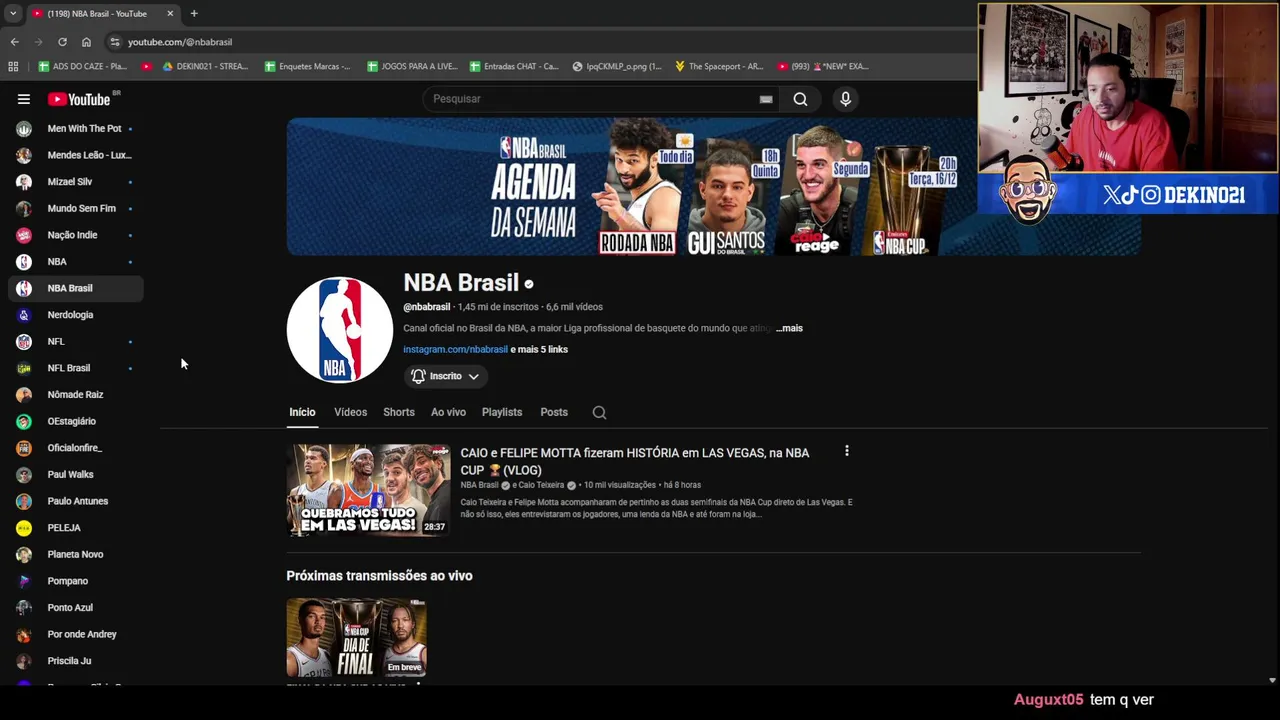This screenshot has height=720, width=1280.
Task: Select Por onde Andrey in subscriptions
Action: [x=76, y=634]
